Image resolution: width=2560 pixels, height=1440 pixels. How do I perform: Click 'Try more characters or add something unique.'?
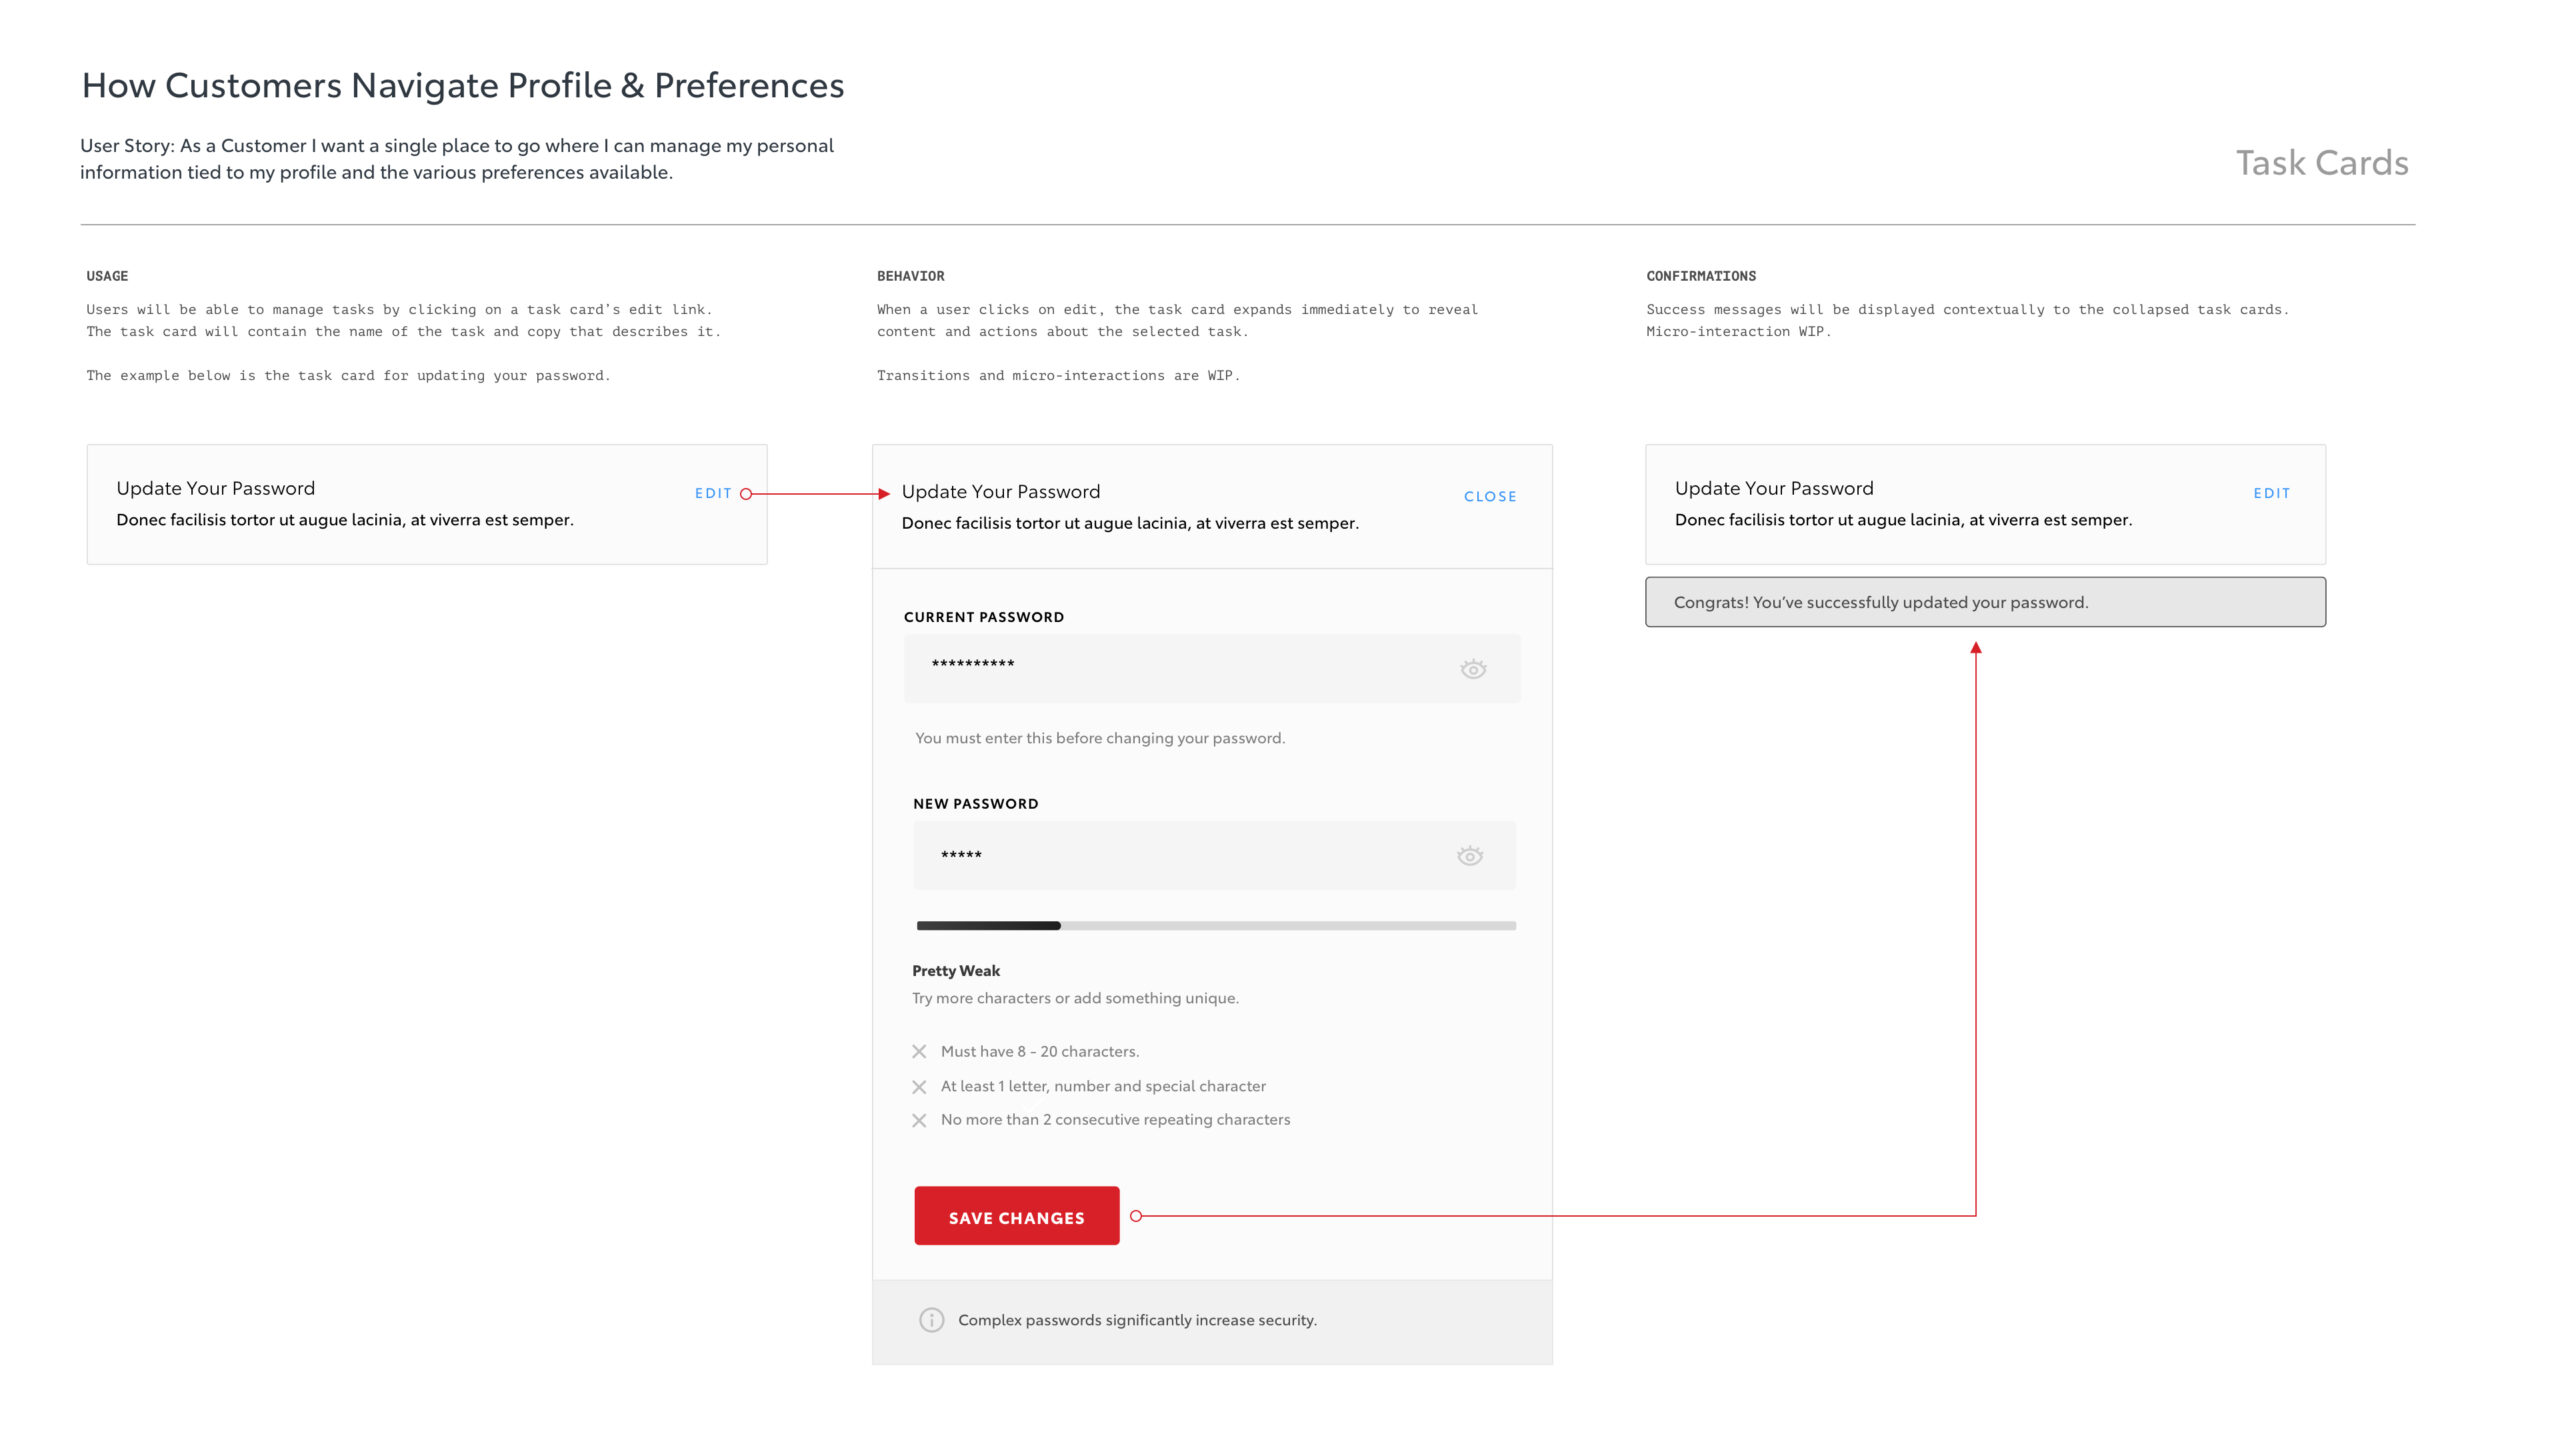click(x=1075, y=998)
